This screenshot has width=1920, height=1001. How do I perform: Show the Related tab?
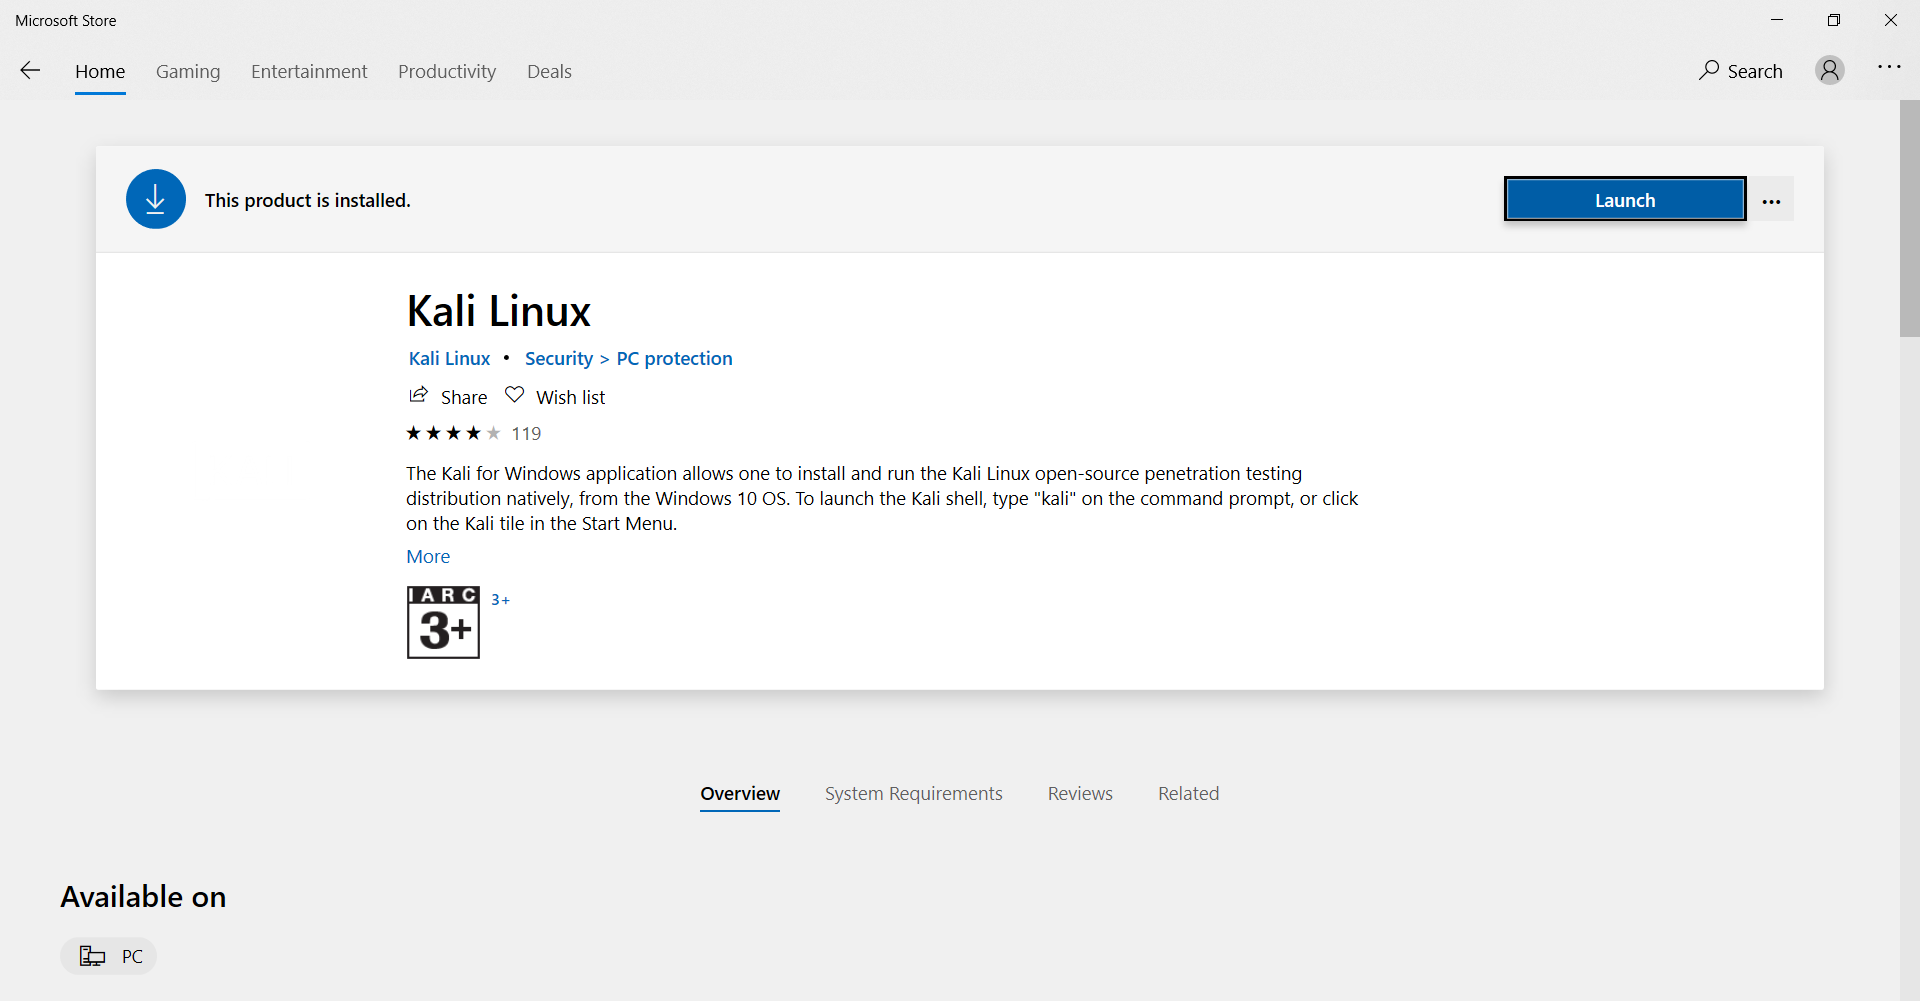[1188, 794]
